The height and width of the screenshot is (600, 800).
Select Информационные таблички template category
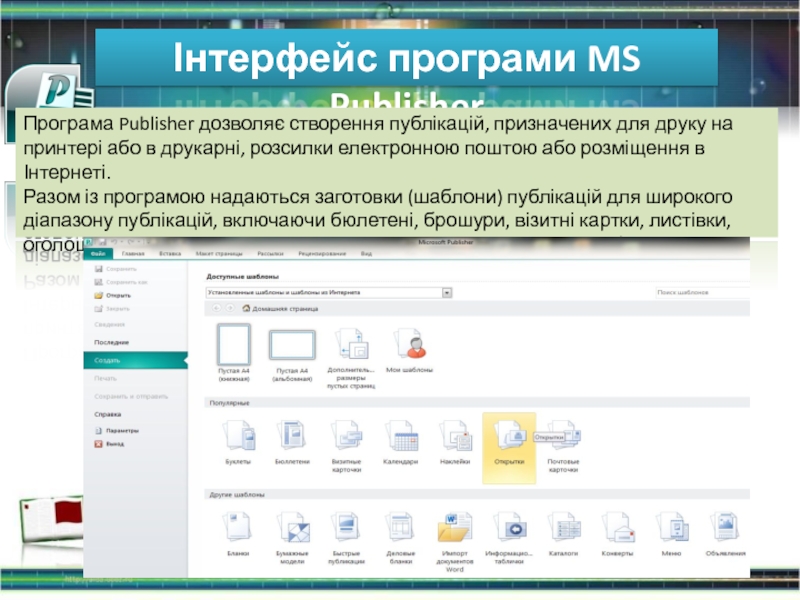click(x=509, y=538)
